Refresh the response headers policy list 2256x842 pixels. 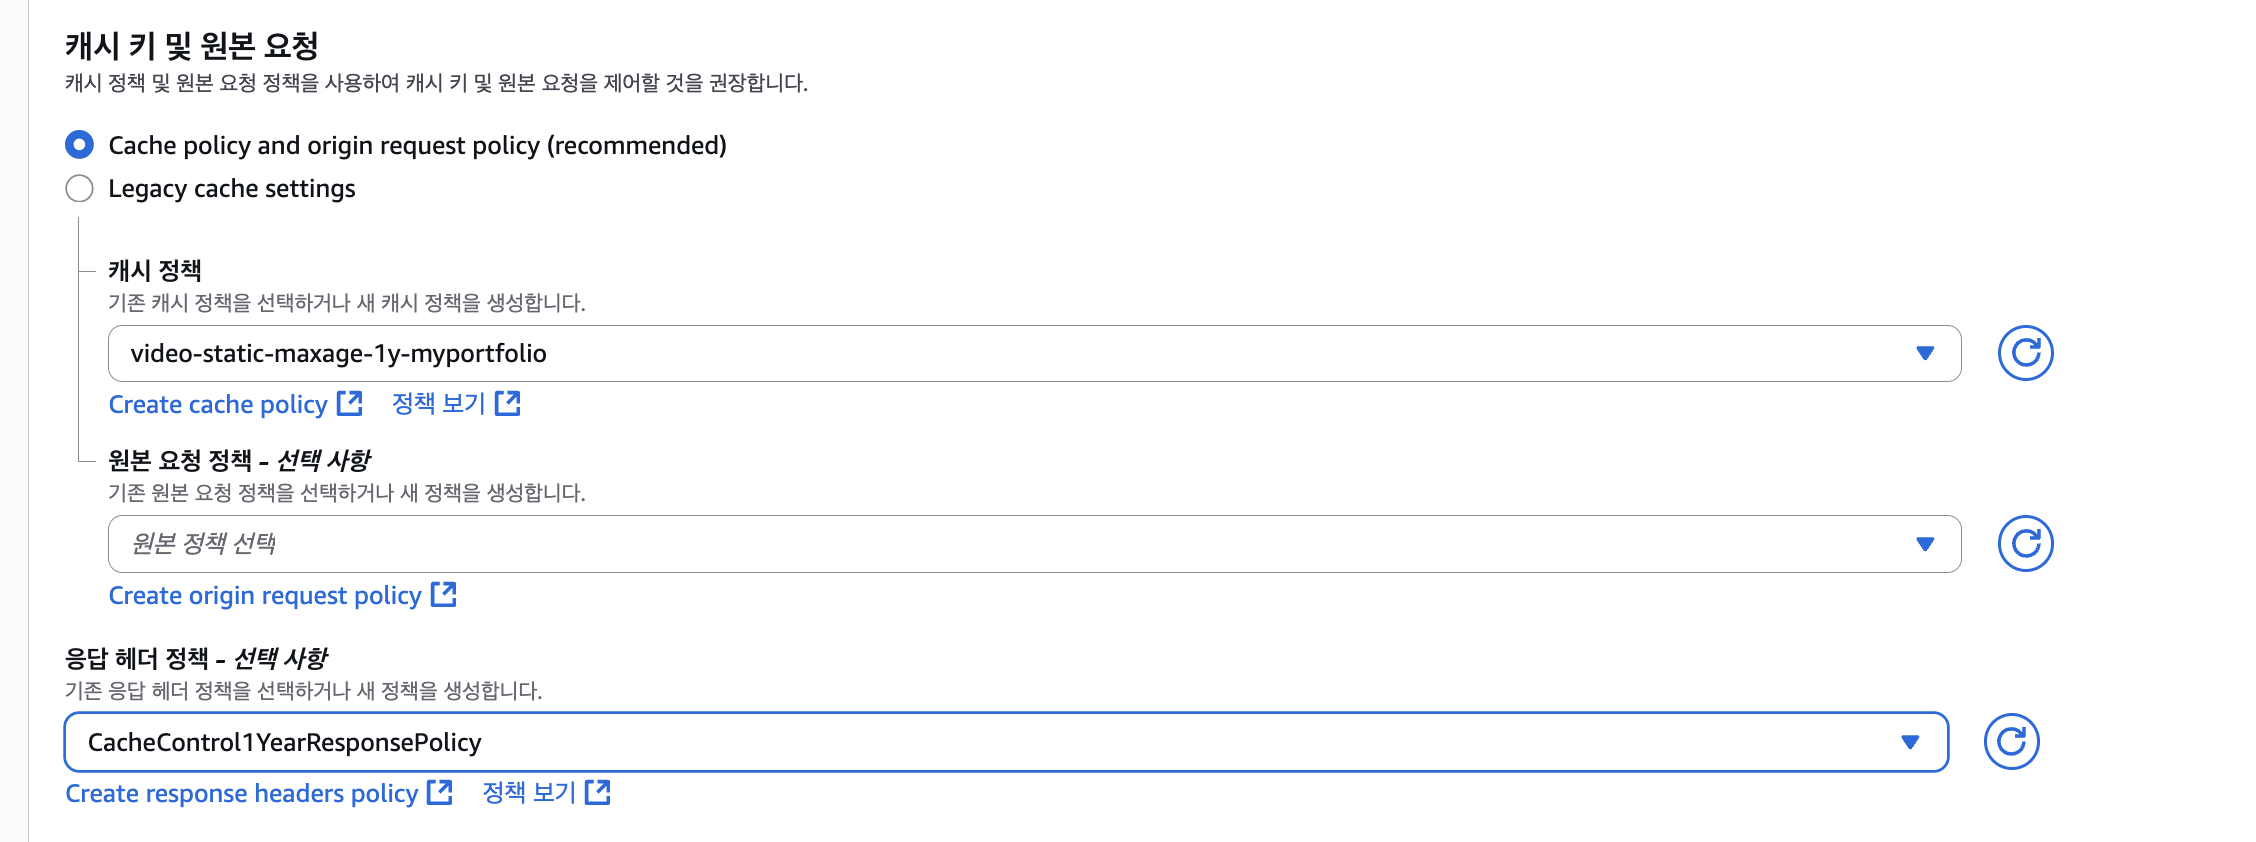(2011, 742)
